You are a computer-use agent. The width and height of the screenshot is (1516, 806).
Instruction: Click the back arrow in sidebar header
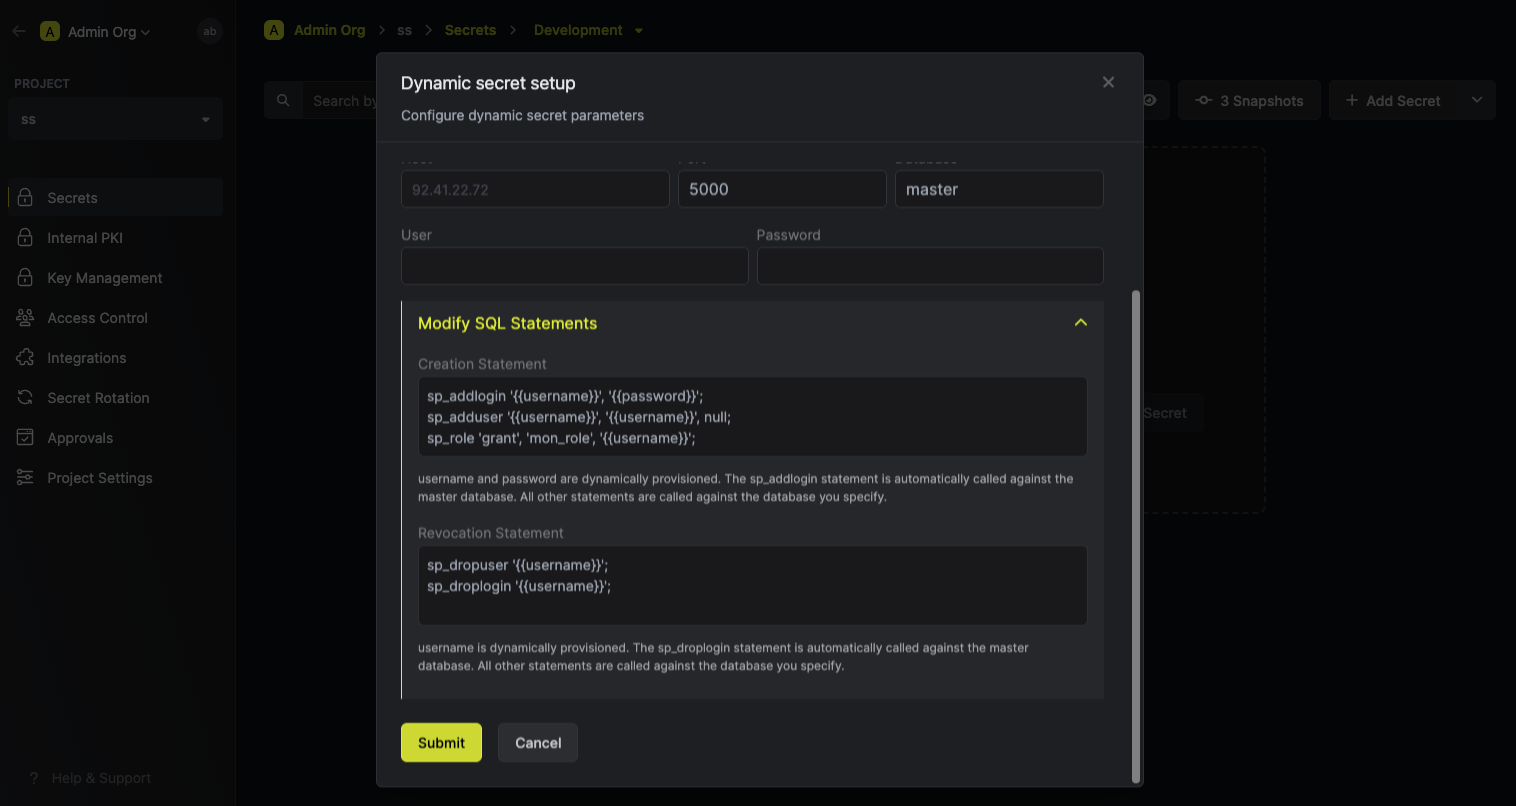19,31
